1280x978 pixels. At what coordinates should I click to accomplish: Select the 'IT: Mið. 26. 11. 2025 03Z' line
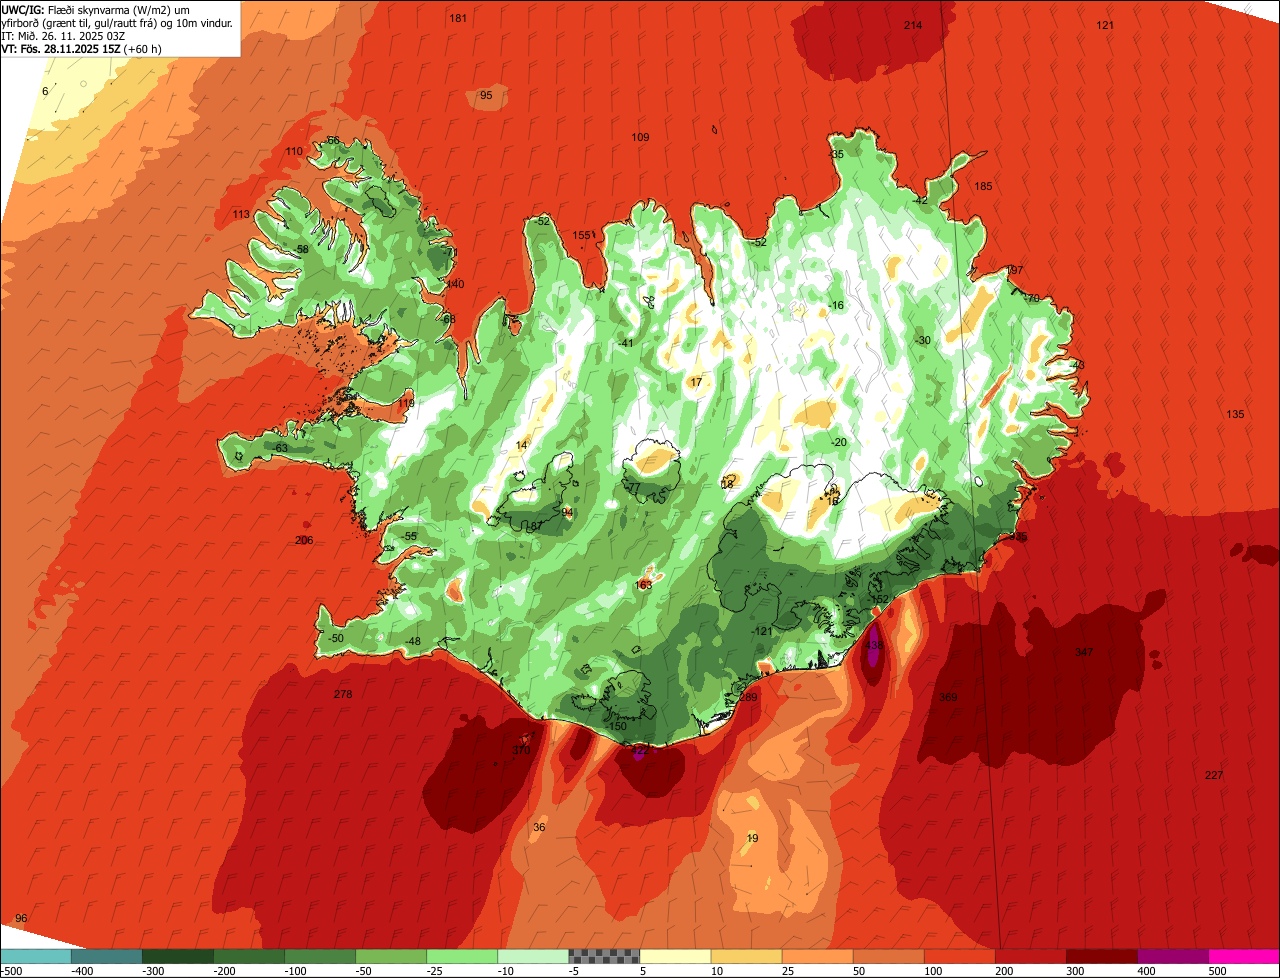pyautogui.click(x=64, y=36)
